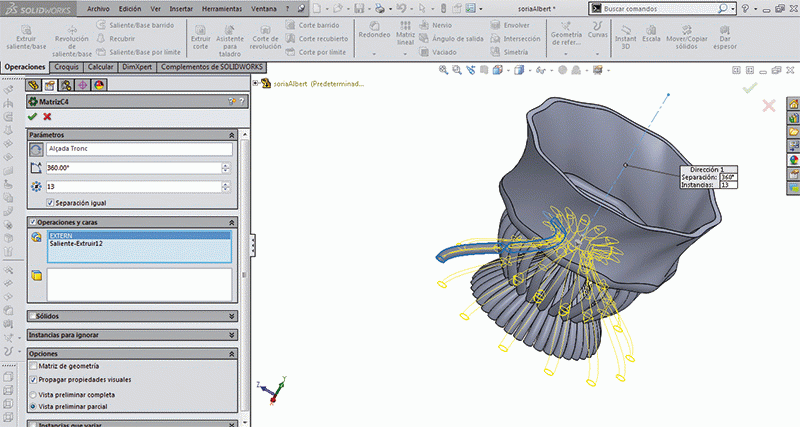Screen dimensions: 800x427
Task: Select the Simetría mirror tool
Action: pos(510,50)
